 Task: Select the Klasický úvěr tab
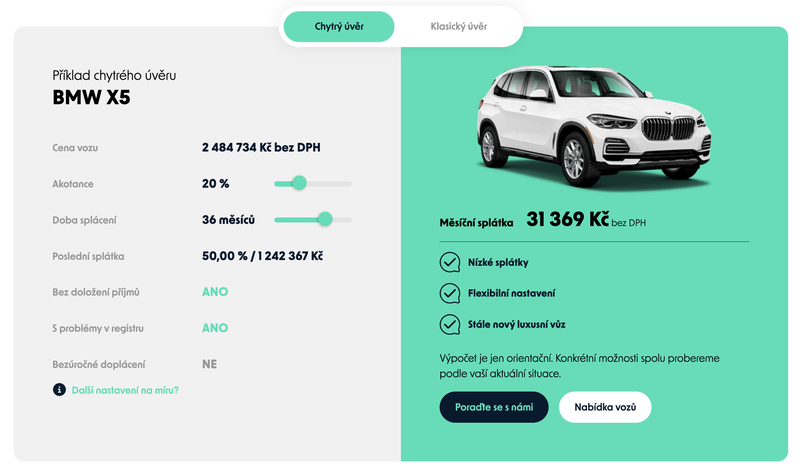pyautogui.click(x=458, y=26)
